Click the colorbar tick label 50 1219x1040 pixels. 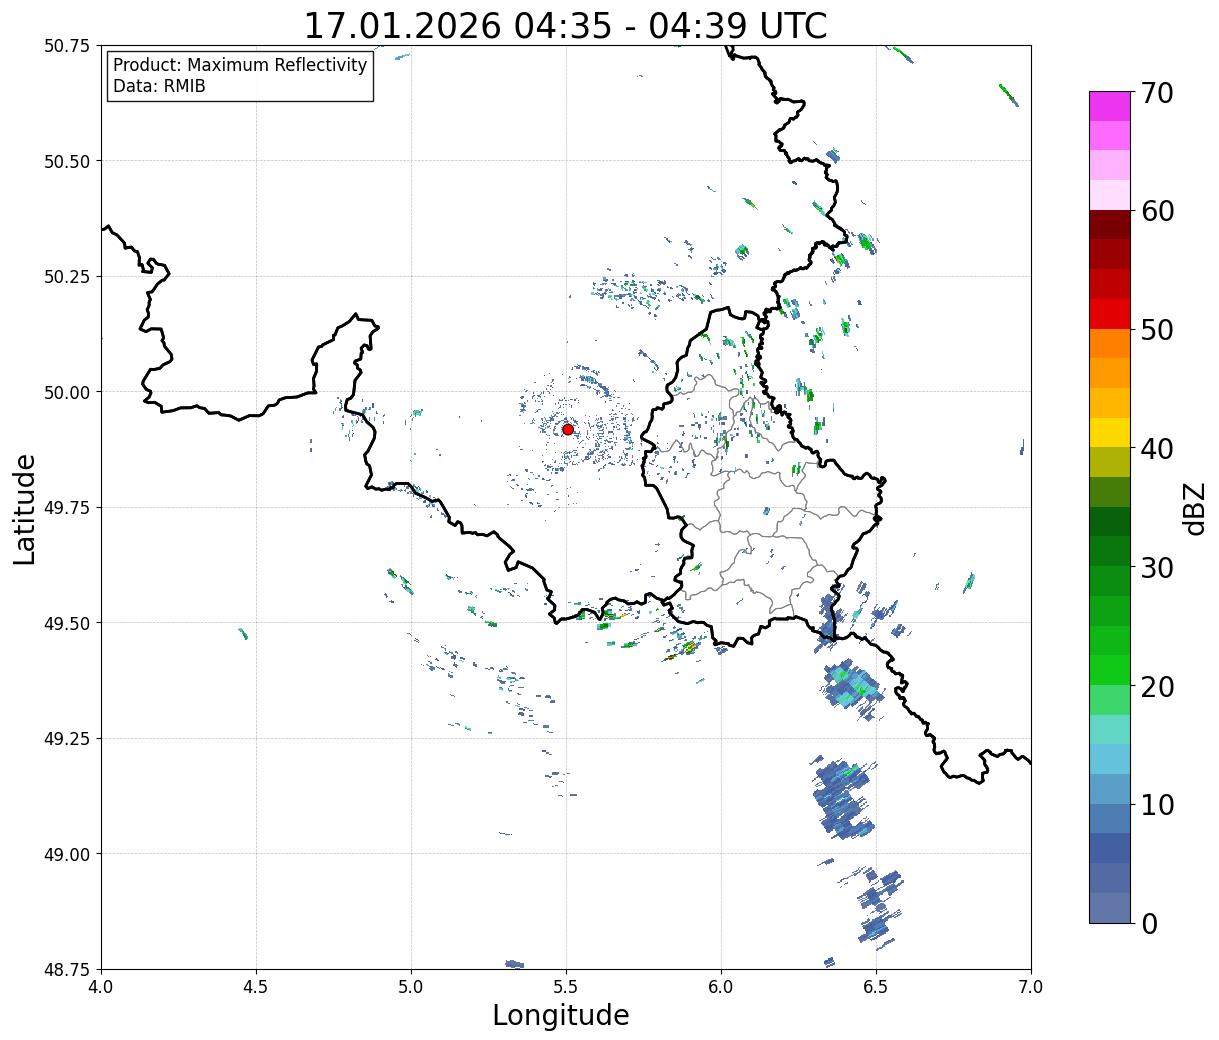pyautogui.click(x=1156, y=330)
